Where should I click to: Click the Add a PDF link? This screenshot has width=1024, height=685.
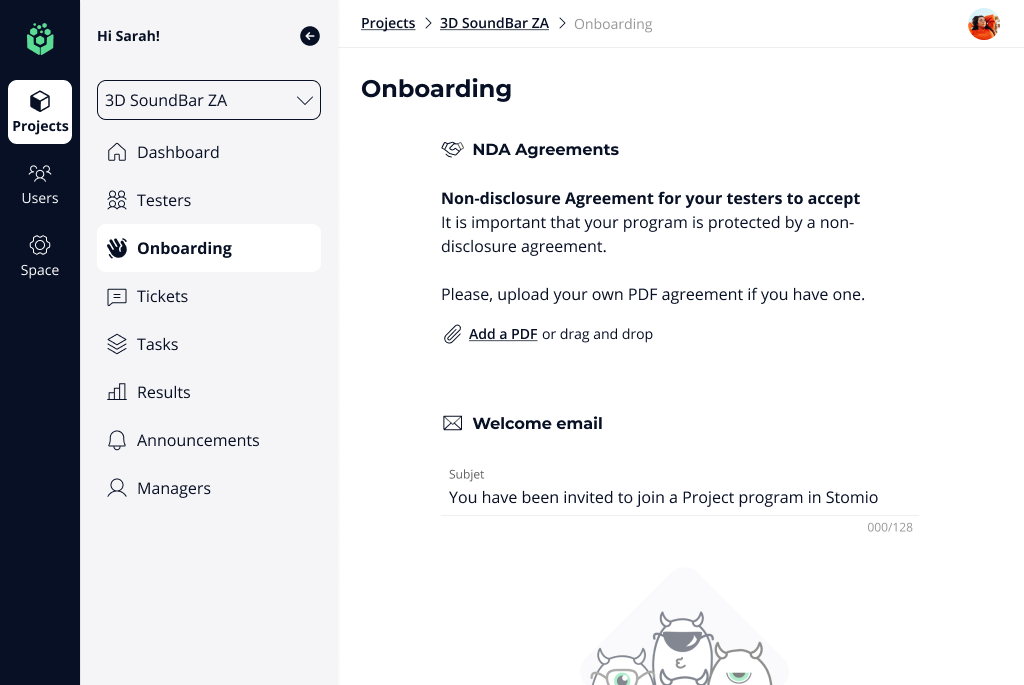(x=503, y=334)
